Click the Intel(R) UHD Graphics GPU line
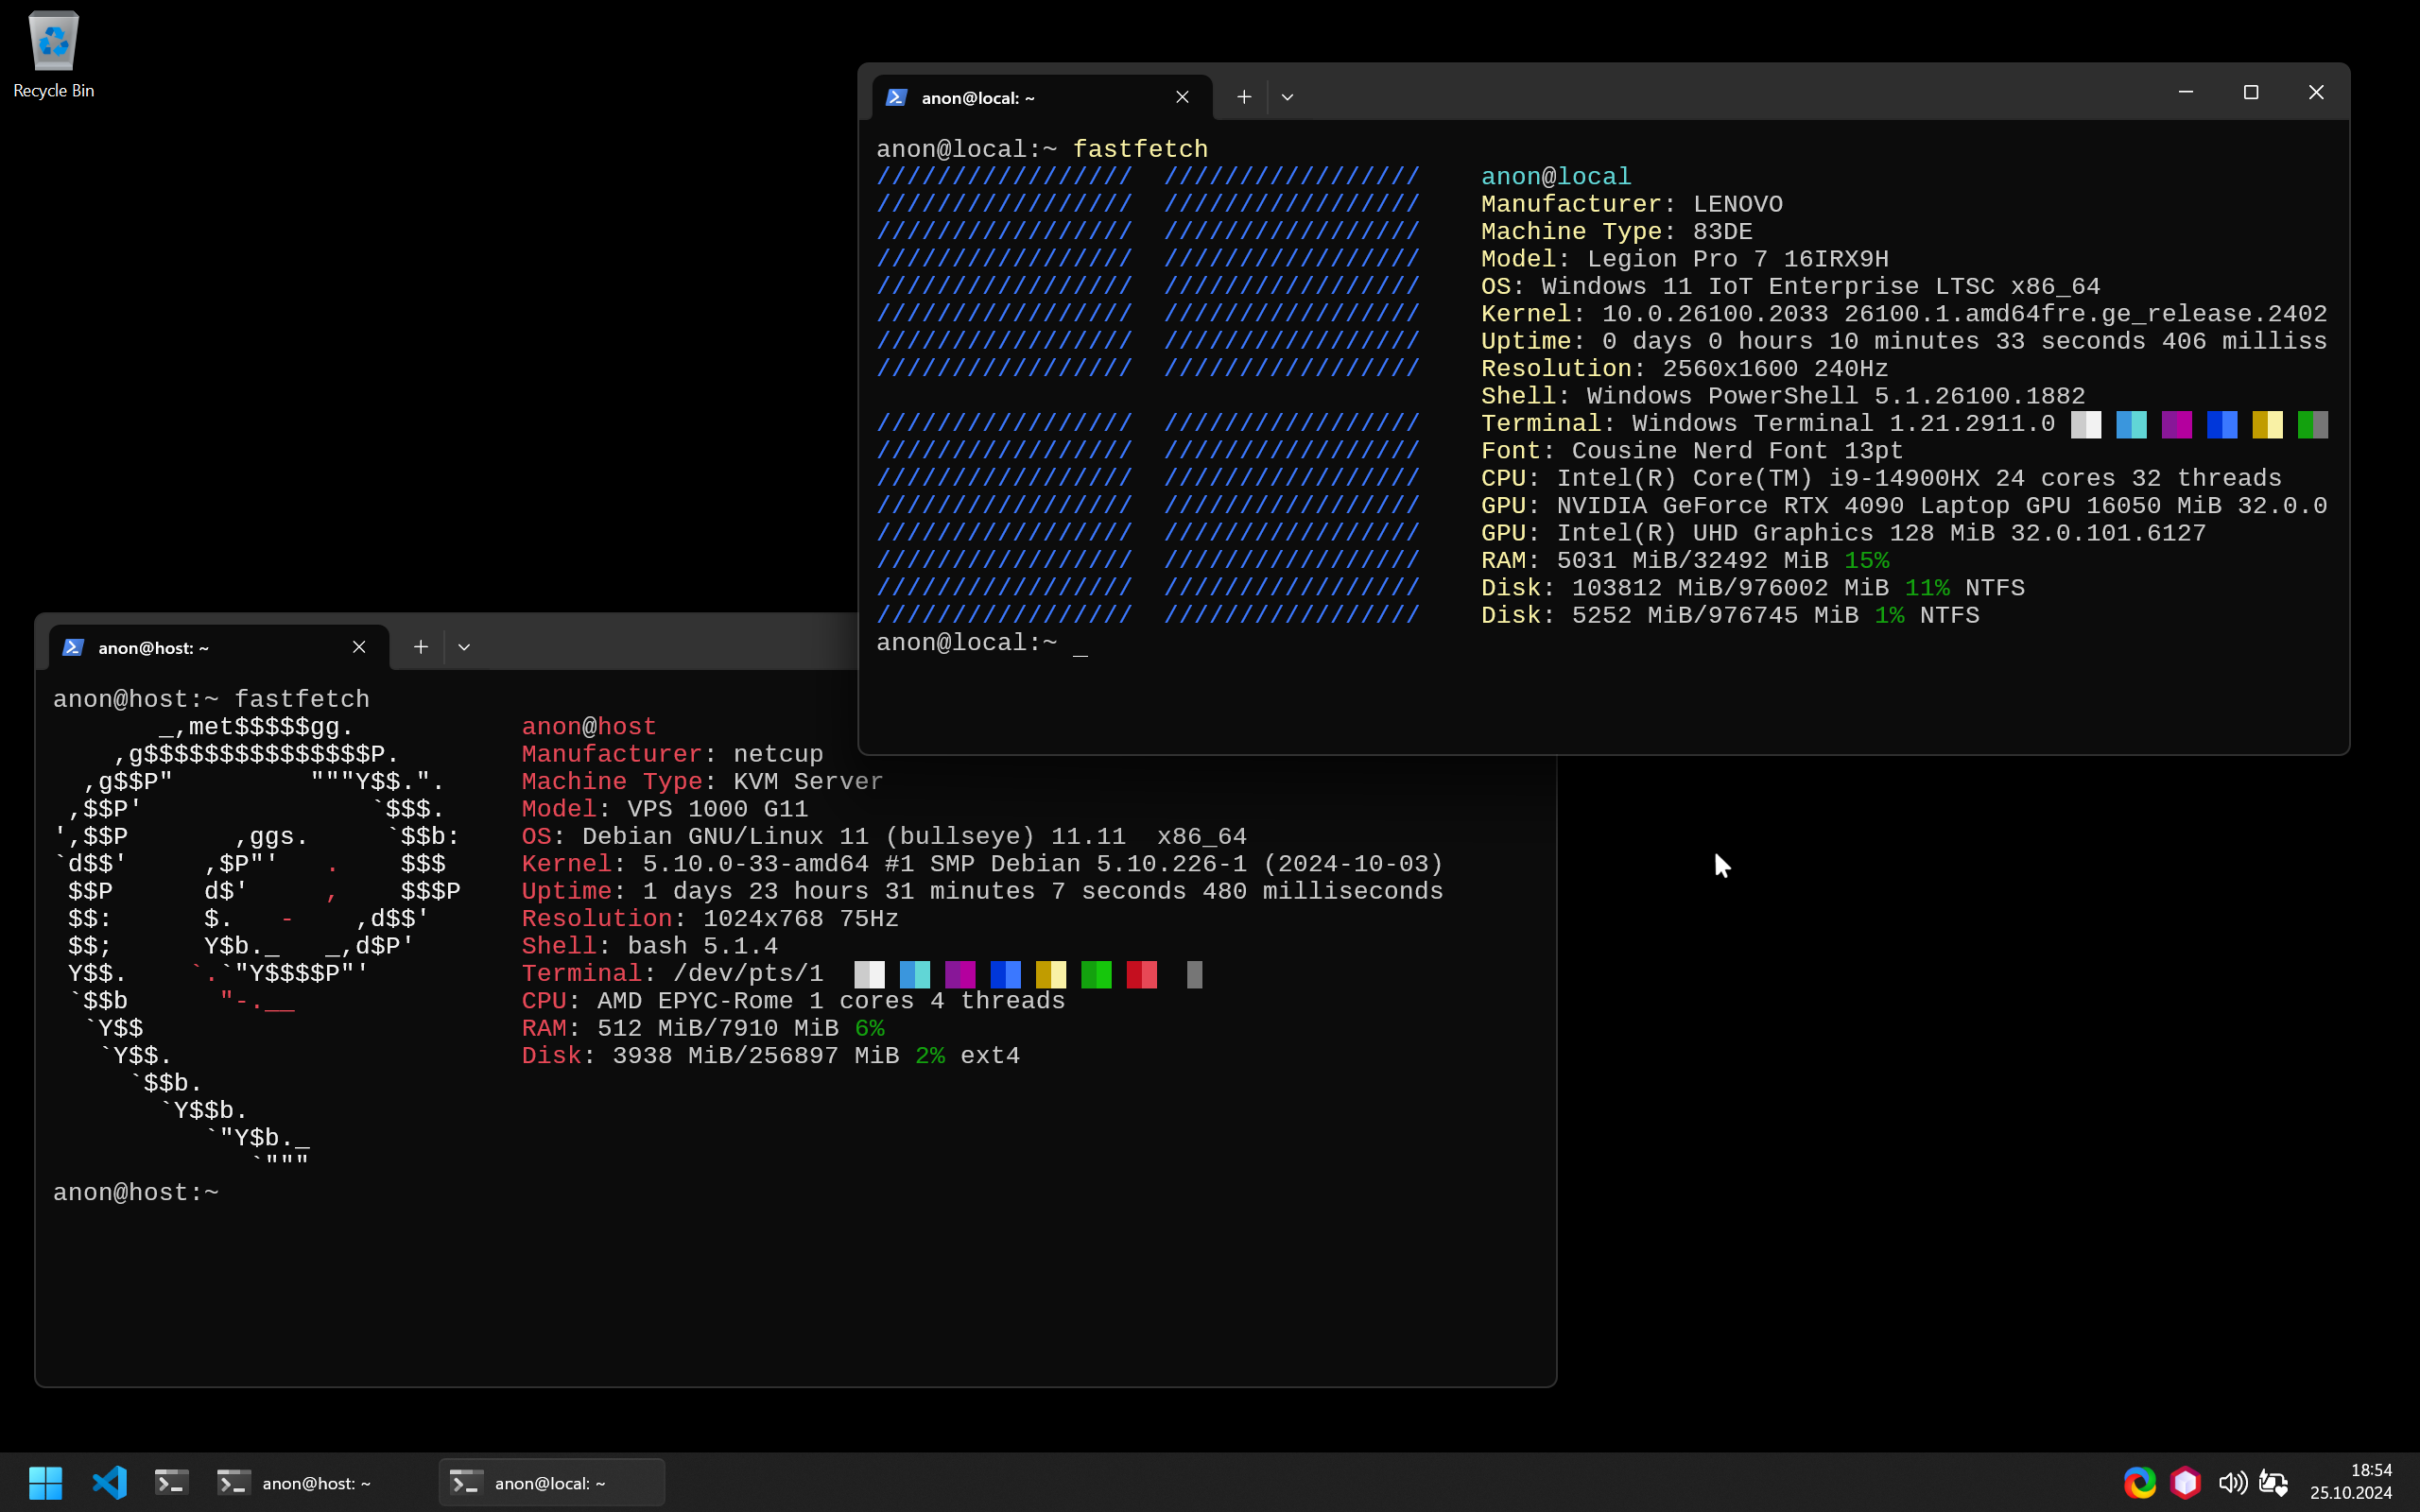 coord(1843,533)
